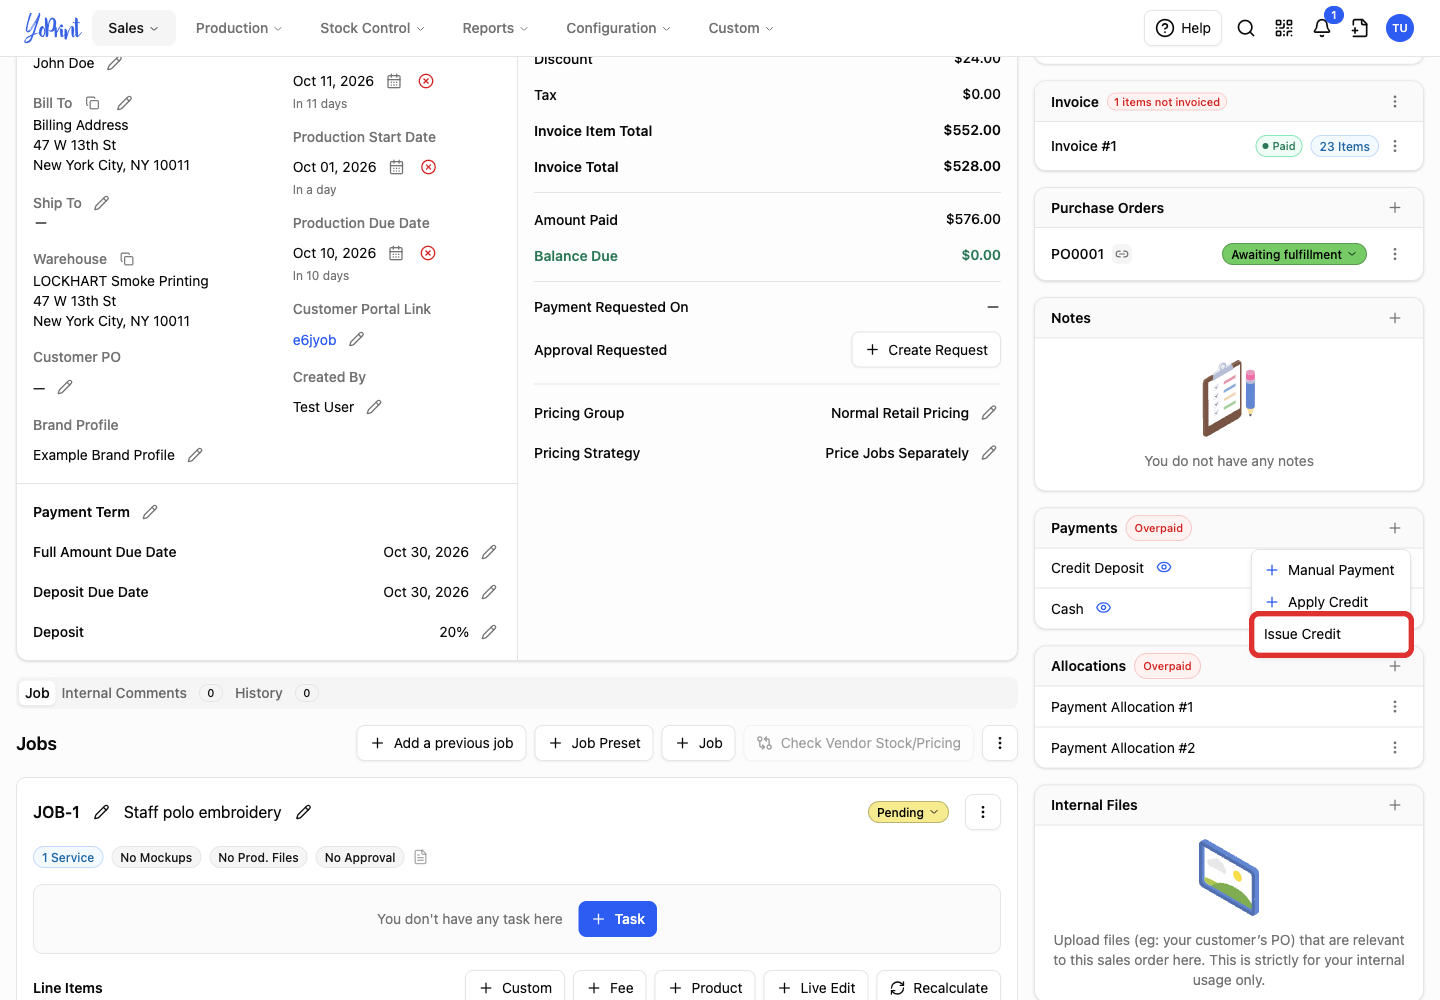Click the TU user avatar

pos(1400,28)
